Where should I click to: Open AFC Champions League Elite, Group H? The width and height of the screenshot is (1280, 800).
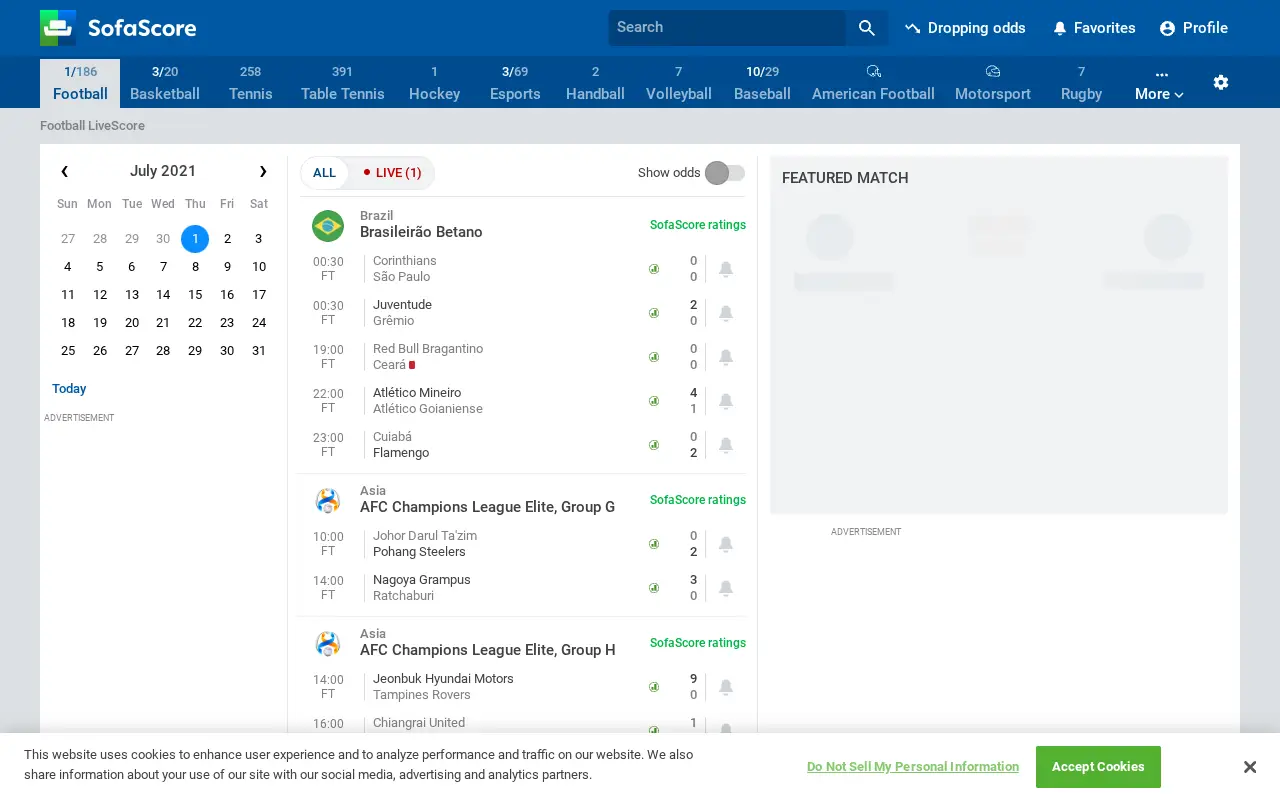click(x=488, y=650)
